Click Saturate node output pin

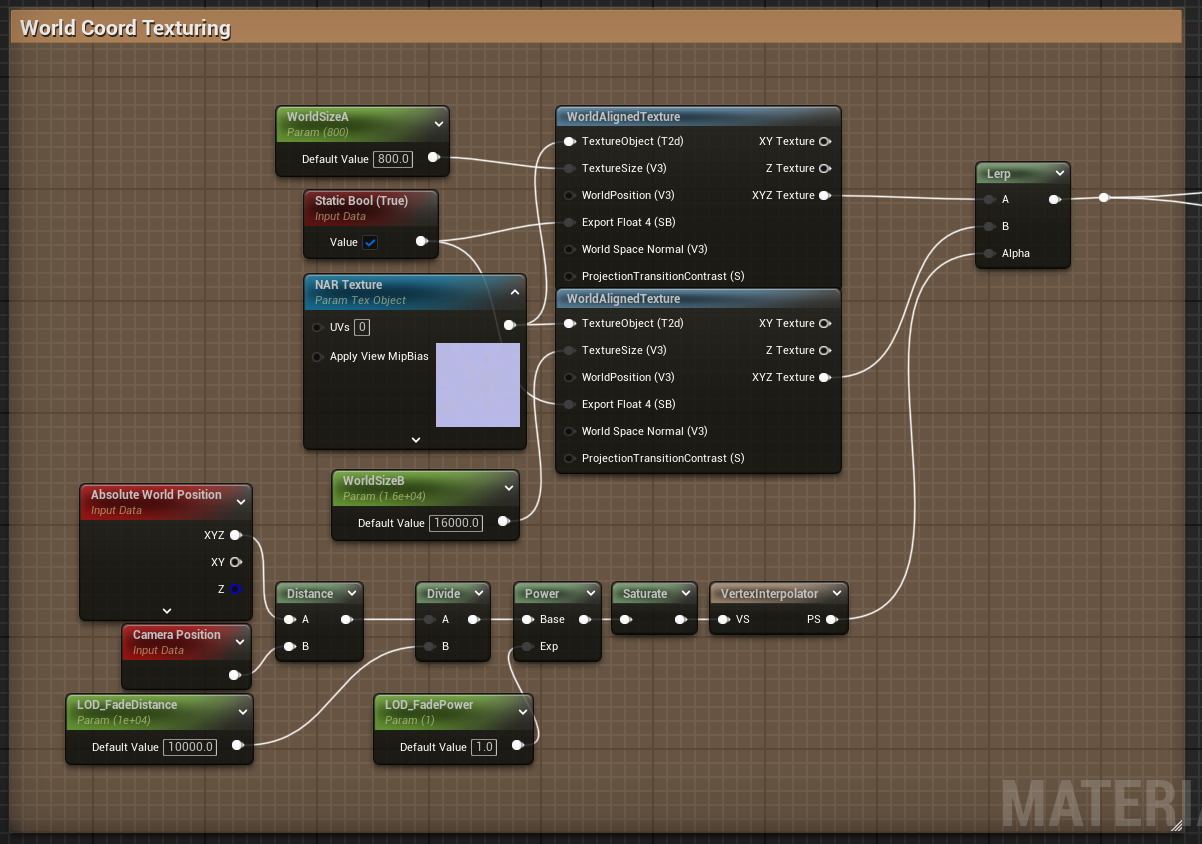[681, 620]
